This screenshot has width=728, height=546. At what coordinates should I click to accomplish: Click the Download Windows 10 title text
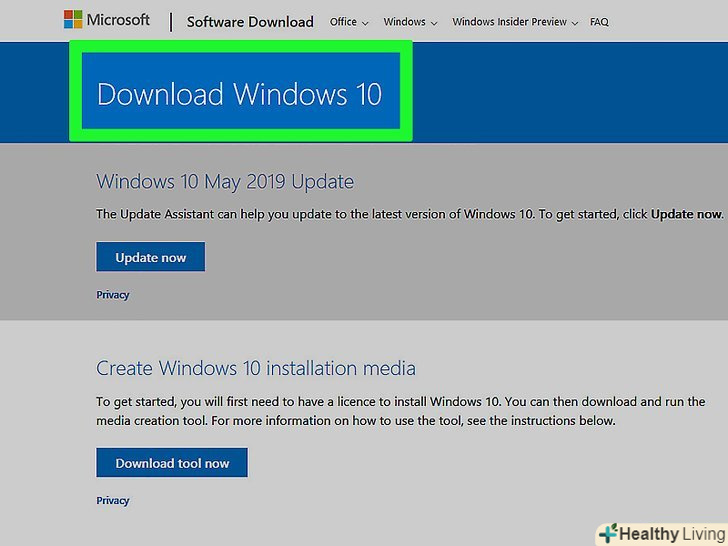240,94
